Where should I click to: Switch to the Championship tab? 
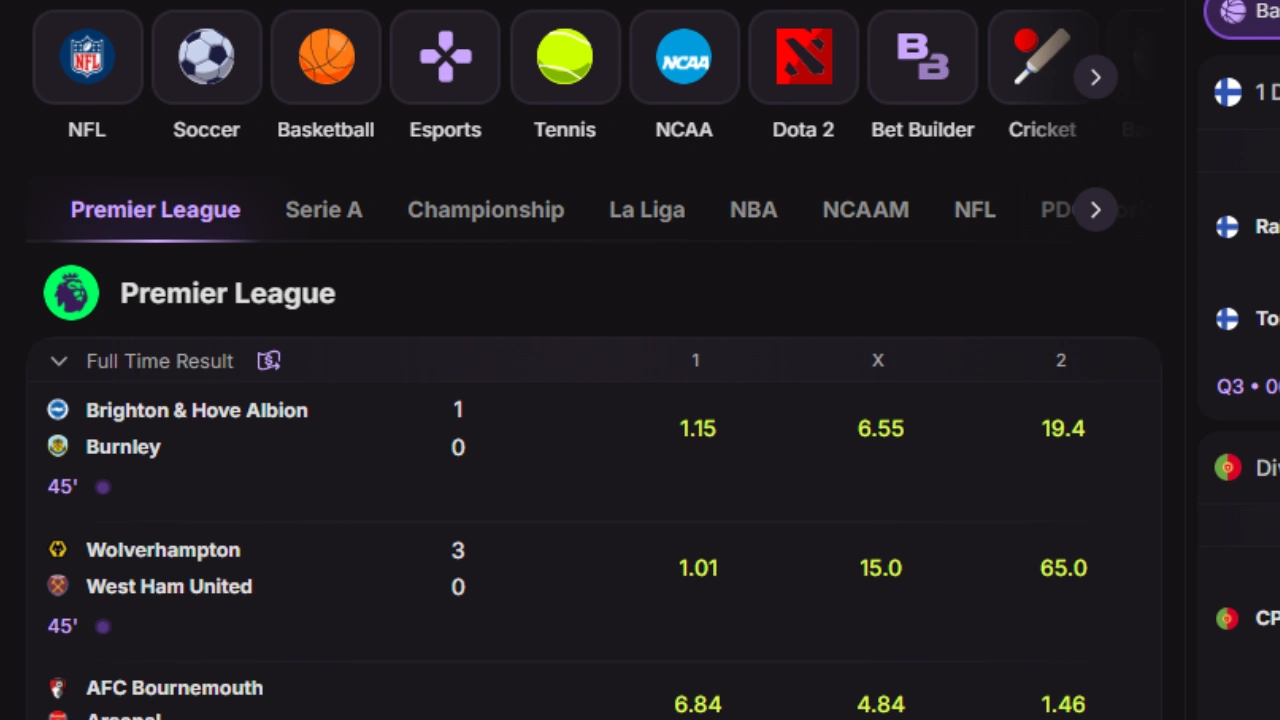click(x=486, y=210)
